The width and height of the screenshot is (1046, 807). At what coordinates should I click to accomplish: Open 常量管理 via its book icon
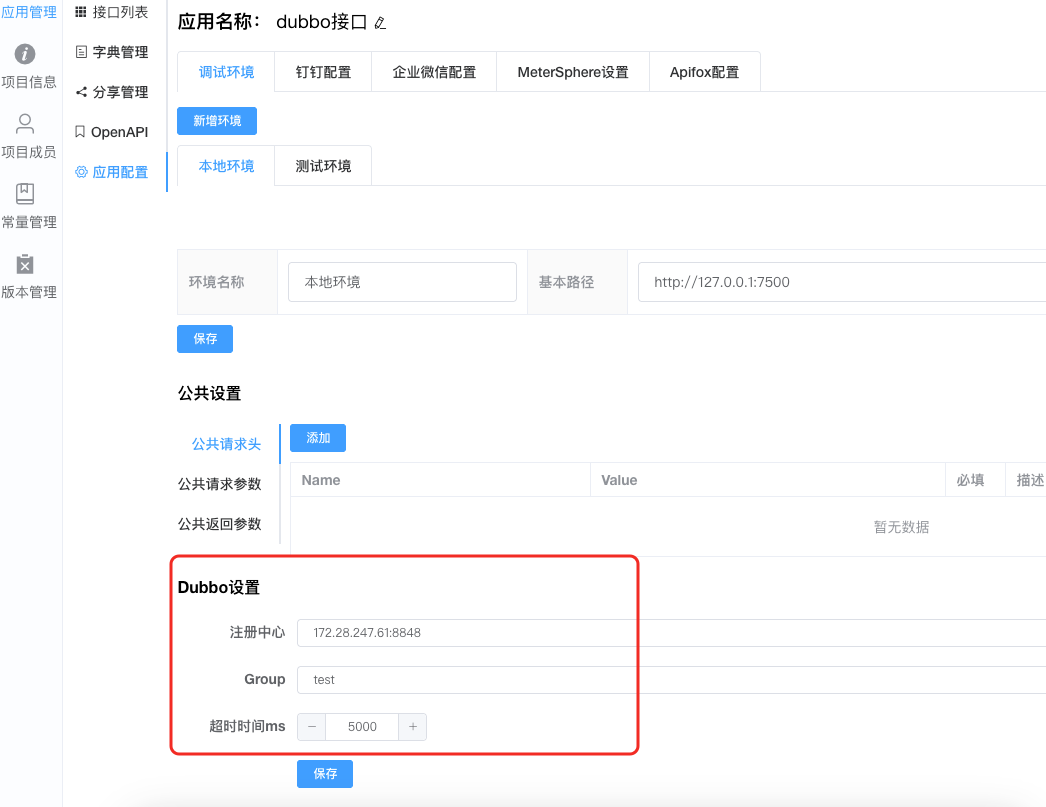coord(26,194)
